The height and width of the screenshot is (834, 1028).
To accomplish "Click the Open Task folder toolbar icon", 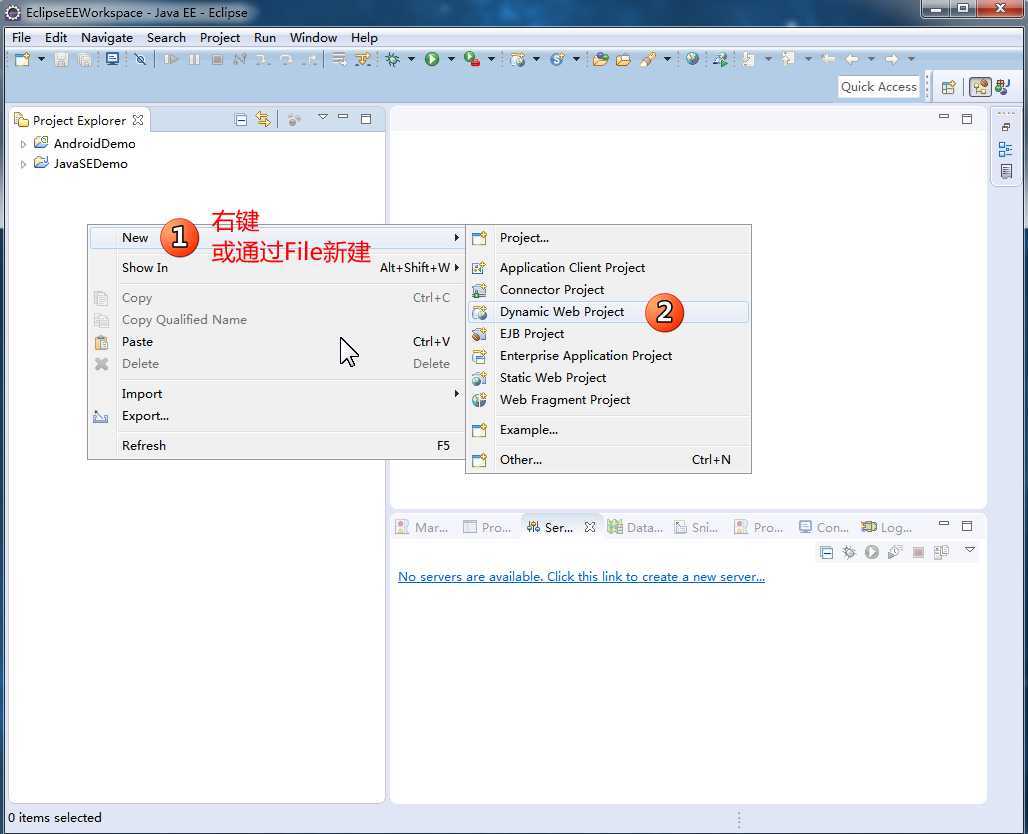I will click(623, 60).
